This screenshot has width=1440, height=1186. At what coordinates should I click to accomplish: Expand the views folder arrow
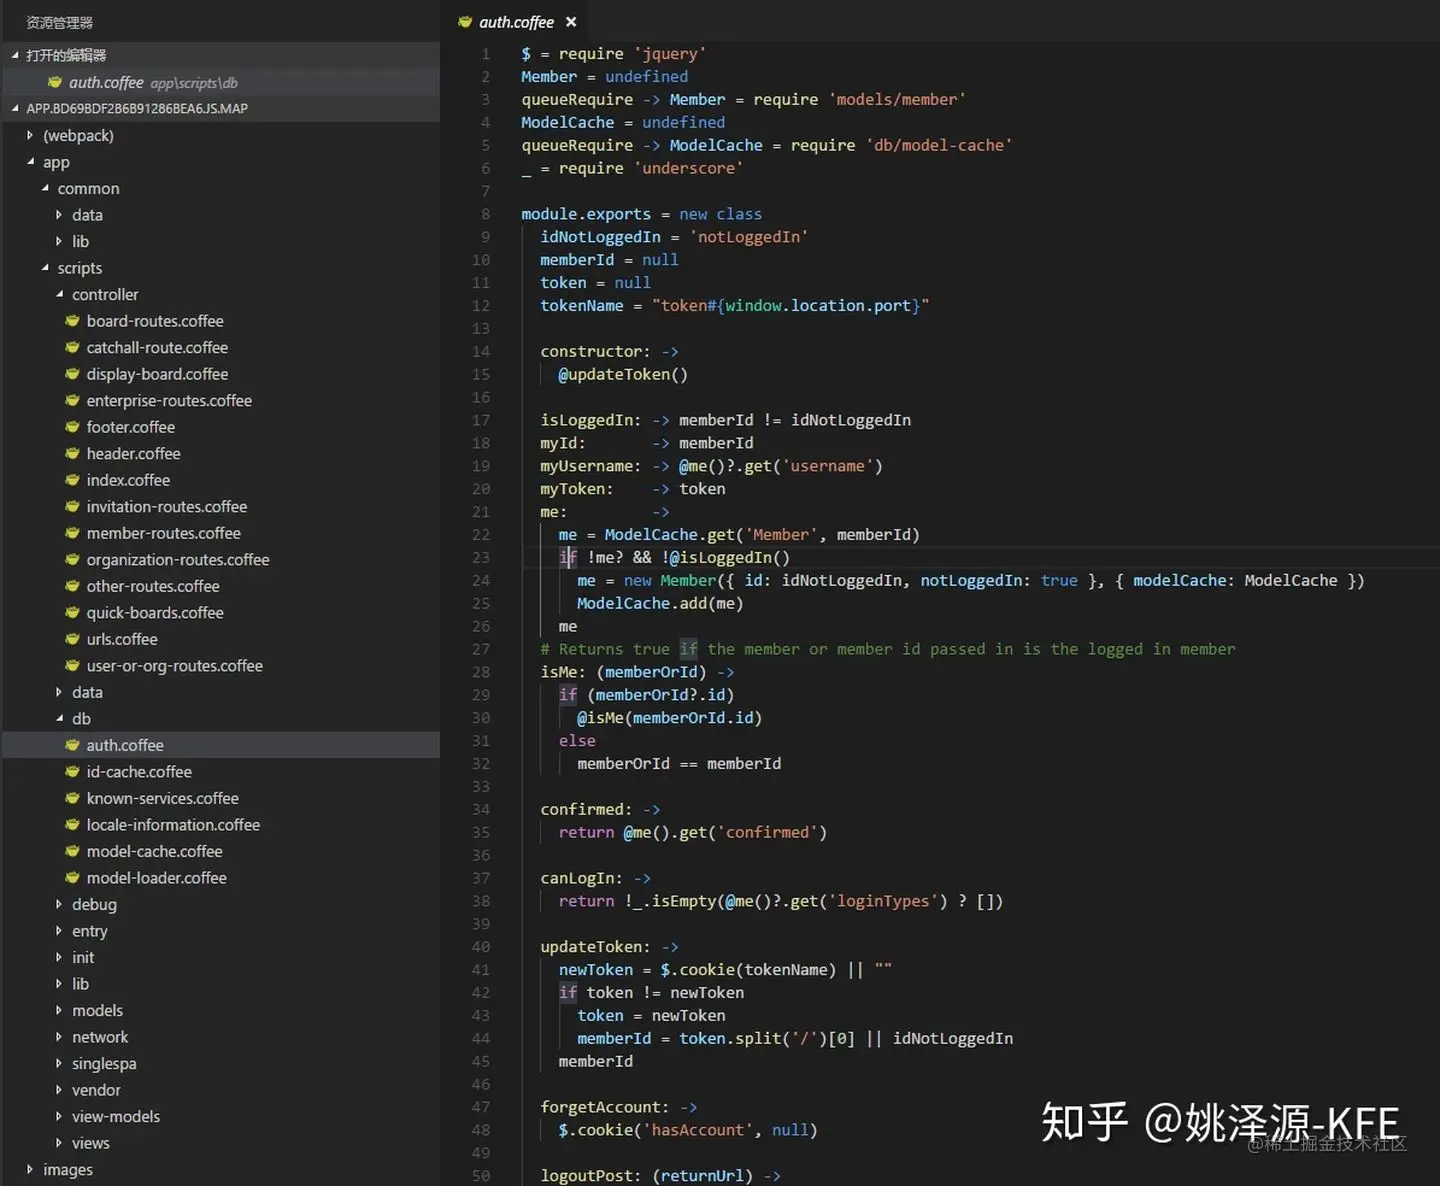click(59, 1143)
